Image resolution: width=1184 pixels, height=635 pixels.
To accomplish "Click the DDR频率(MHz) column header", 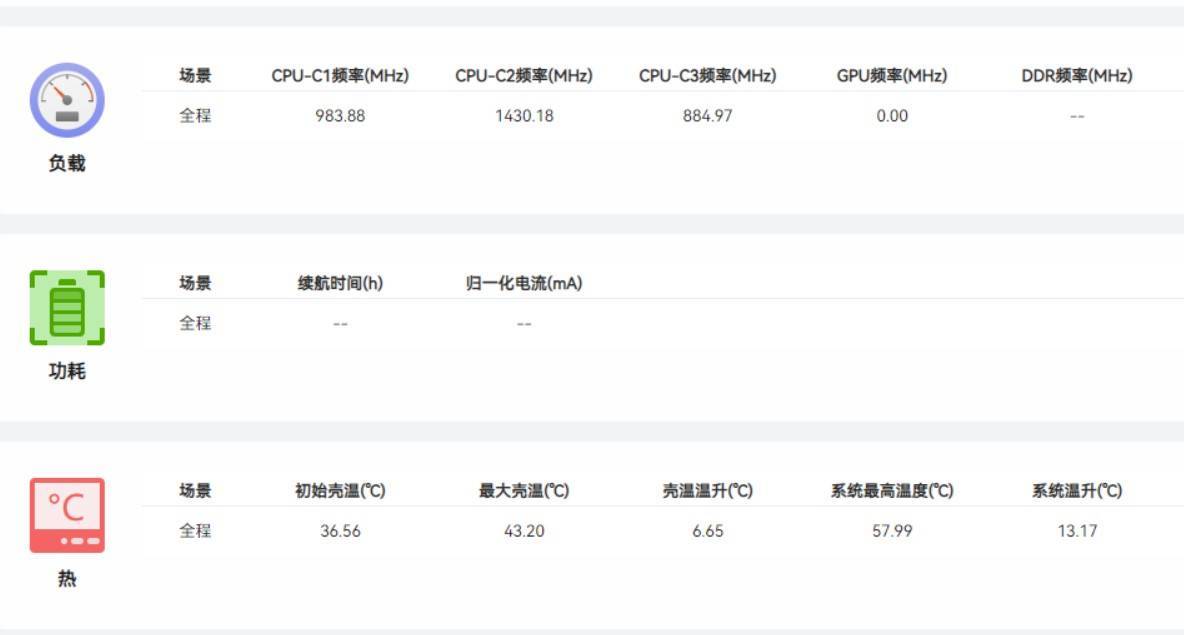I will pyautogui.click(x=1077, y=76).
